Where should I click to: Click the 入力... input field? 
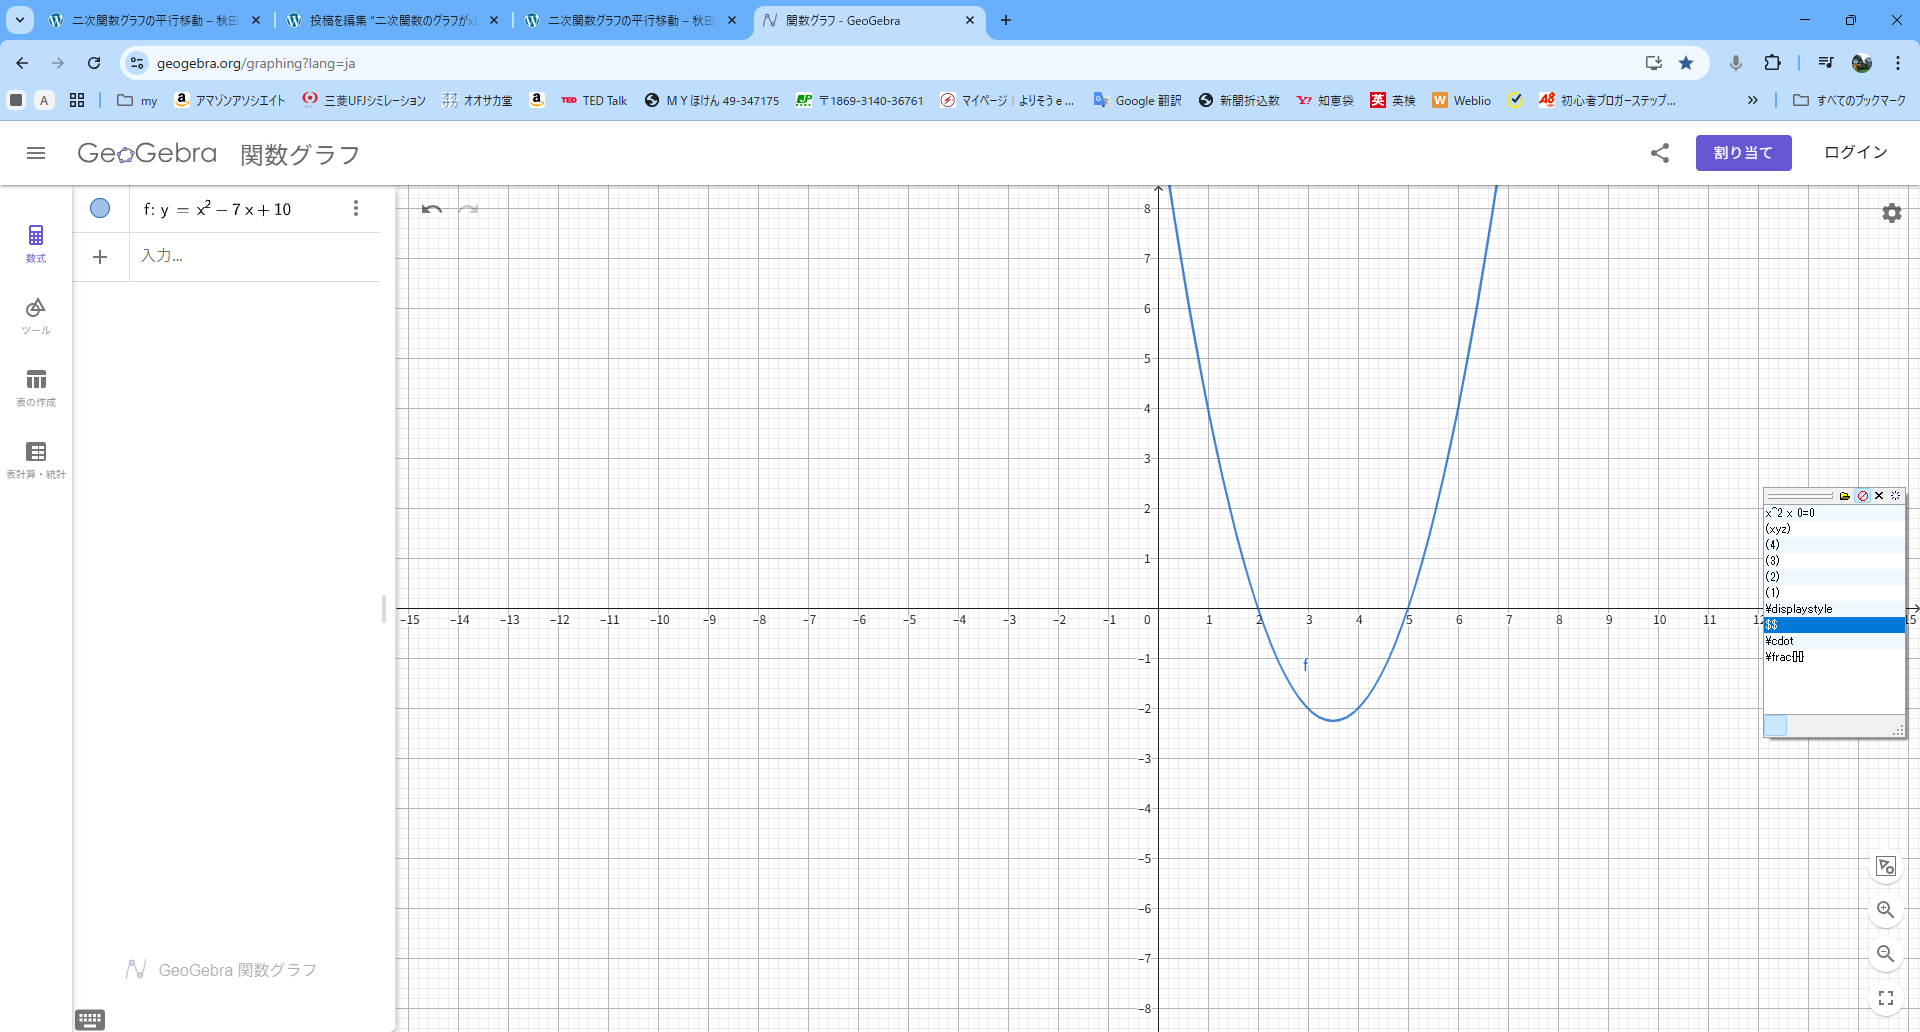(250, 256)
